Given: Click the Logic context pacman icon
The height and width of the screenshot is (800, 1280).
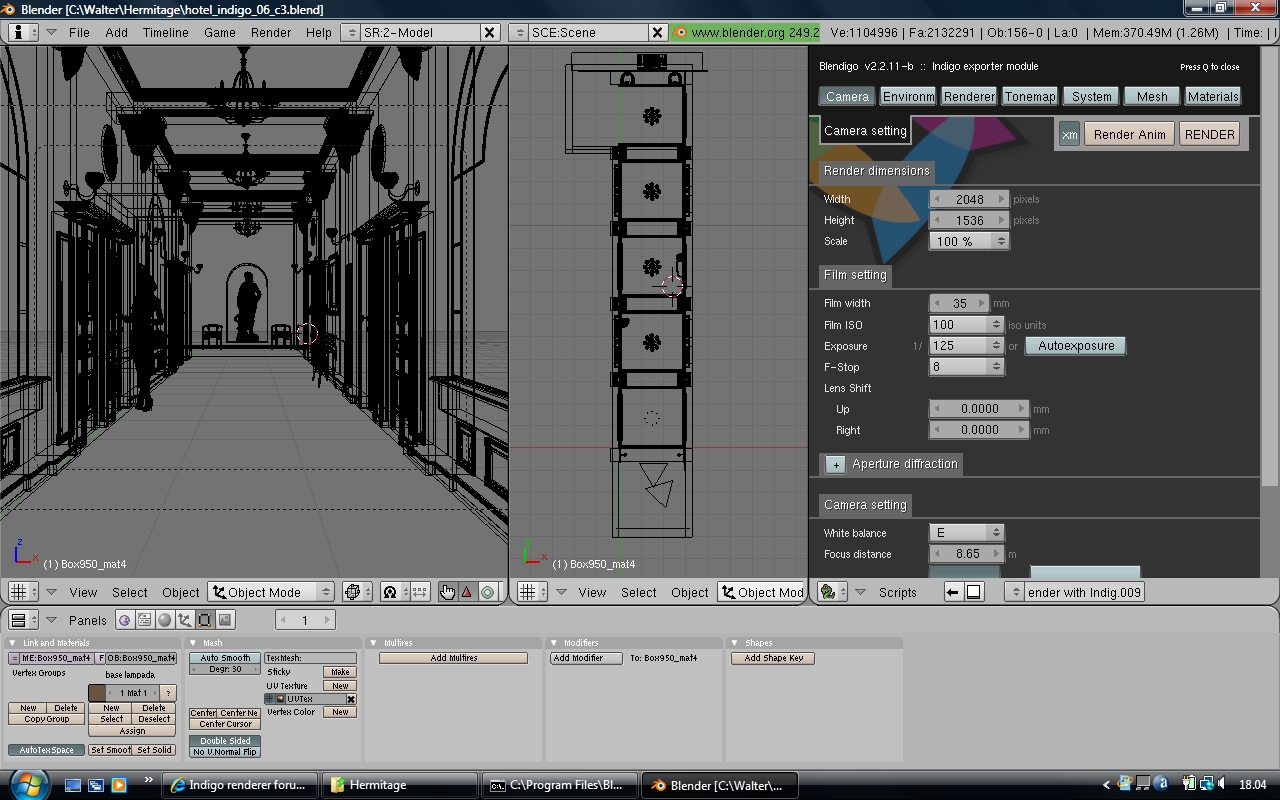Looking at the screenshot, I should tap(125, 620).
